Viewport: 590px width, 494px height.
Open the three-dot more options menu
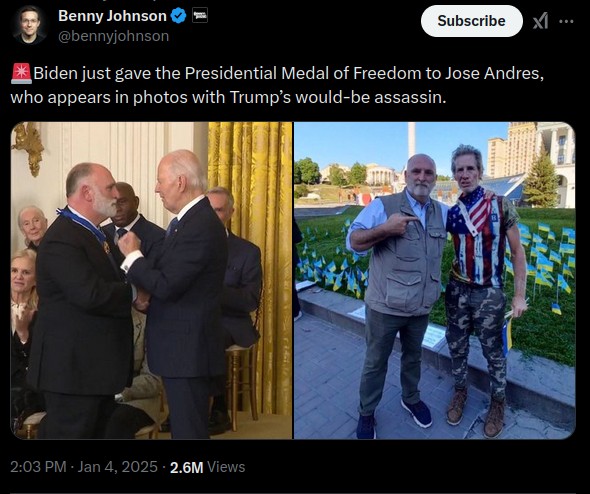click(x=566, y=21)
